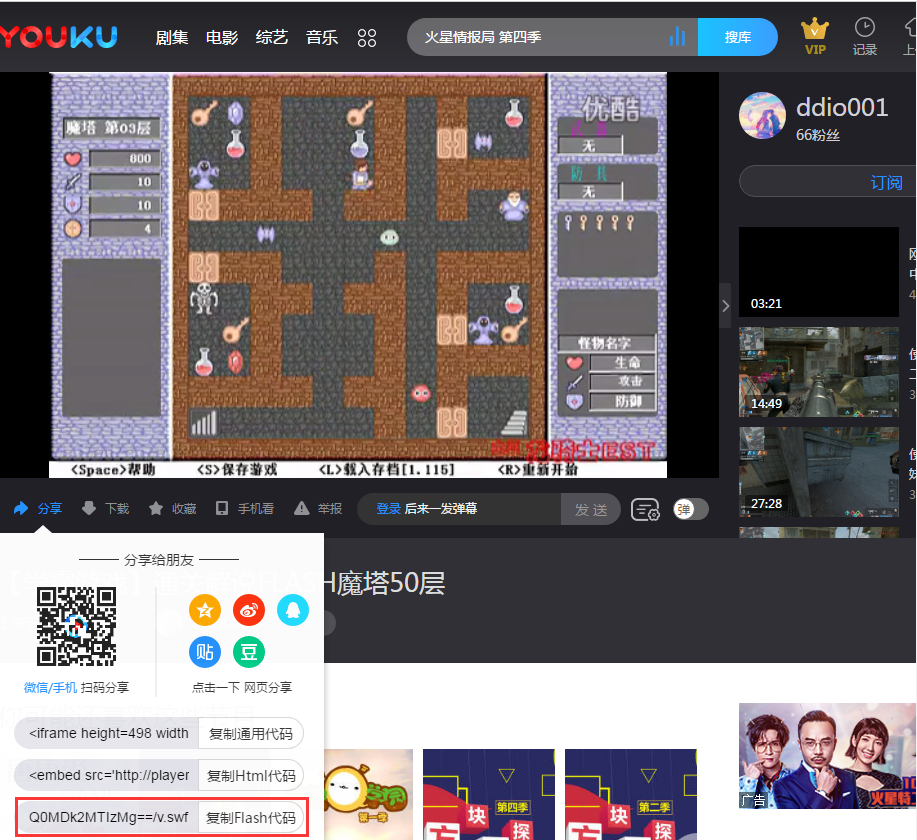The height and width of the screenshot is (840, 917).
Task: Toggle the 弹 danmaku switch
Action: [691, 509]
